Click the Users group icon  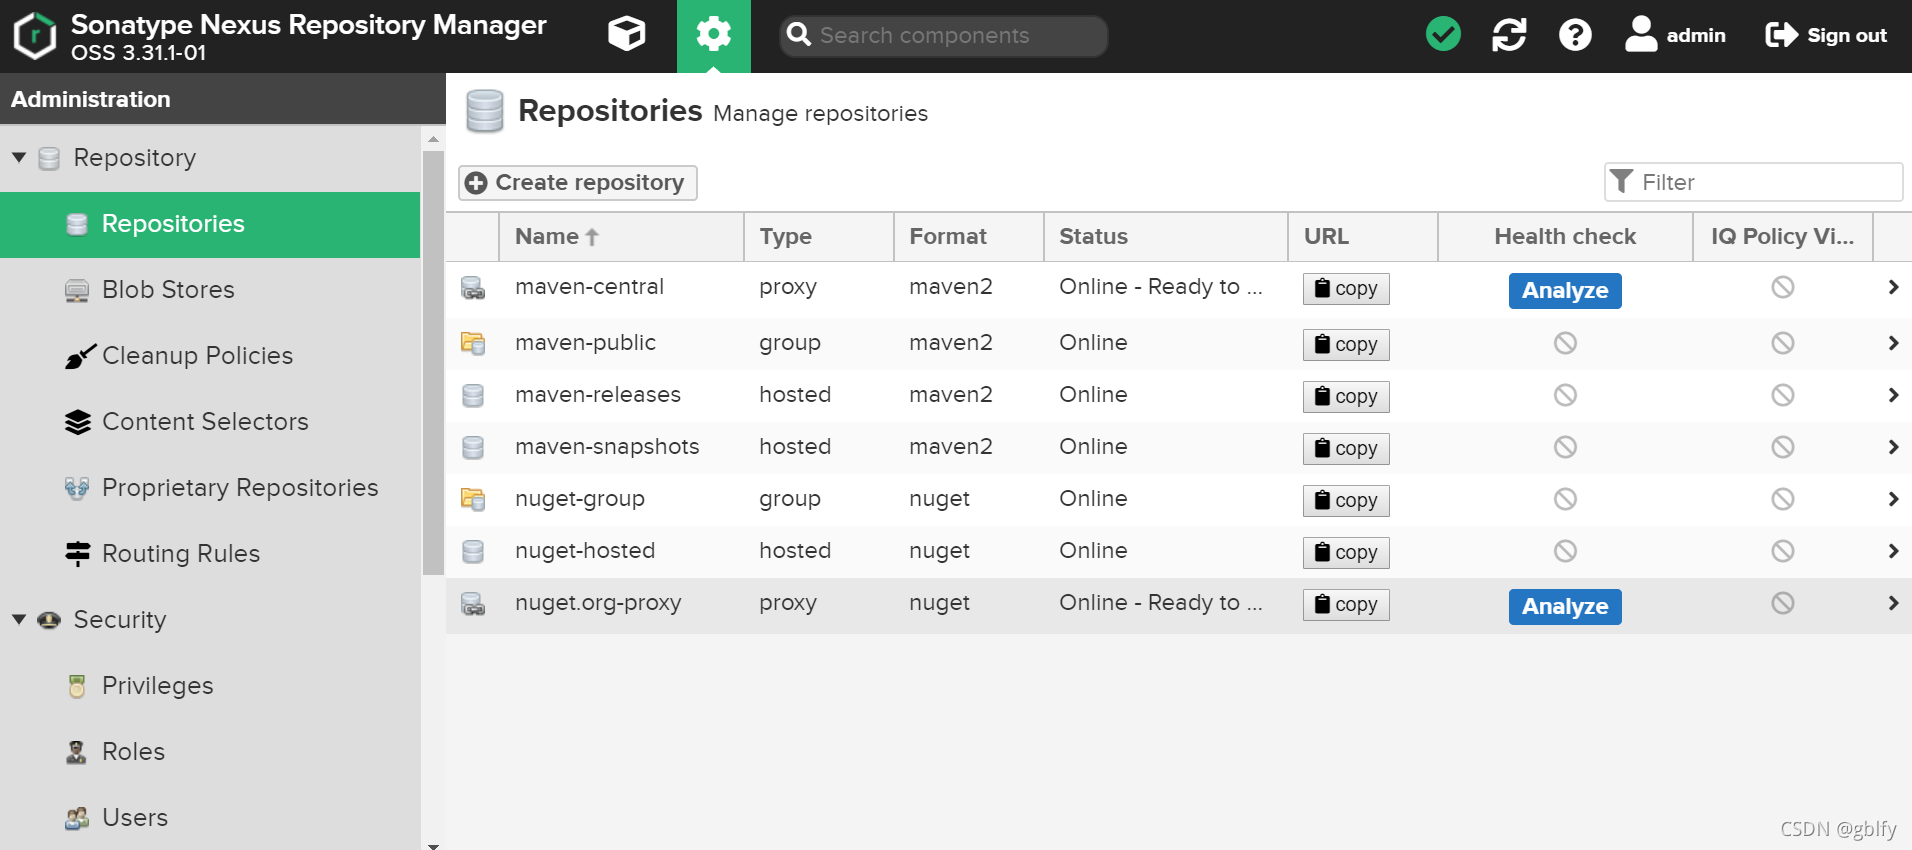(77, 818)
